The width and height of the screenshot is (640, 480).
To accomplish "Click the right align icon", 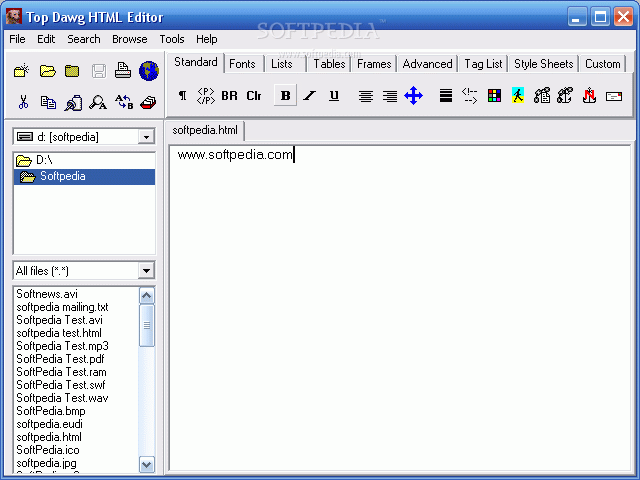I will [x=390, y=96].
